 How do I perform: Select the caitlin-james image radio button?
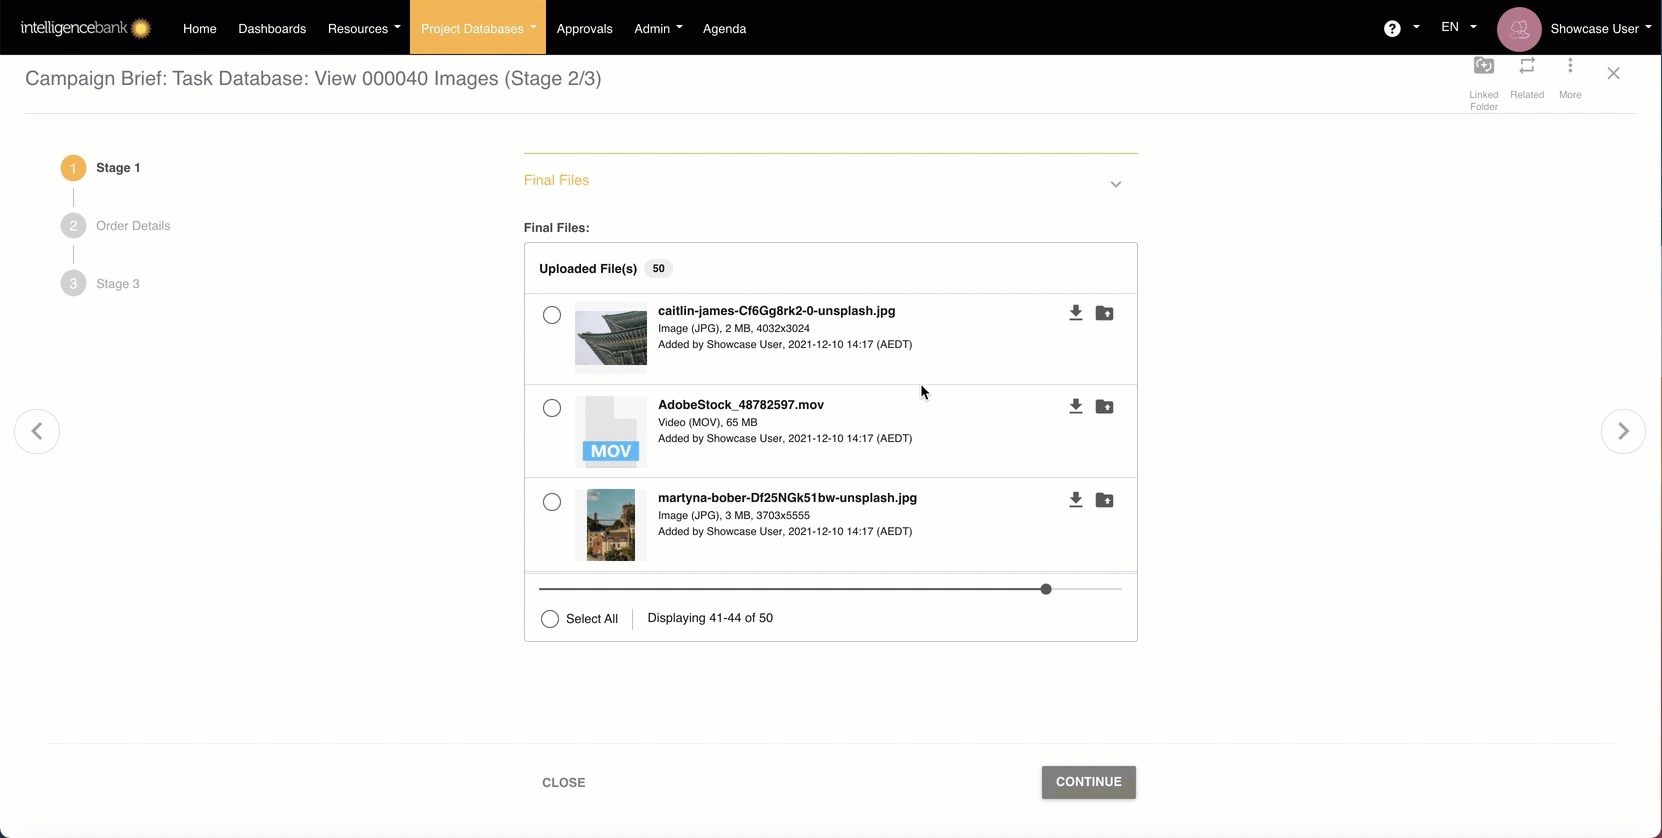[x=552, y=315]
